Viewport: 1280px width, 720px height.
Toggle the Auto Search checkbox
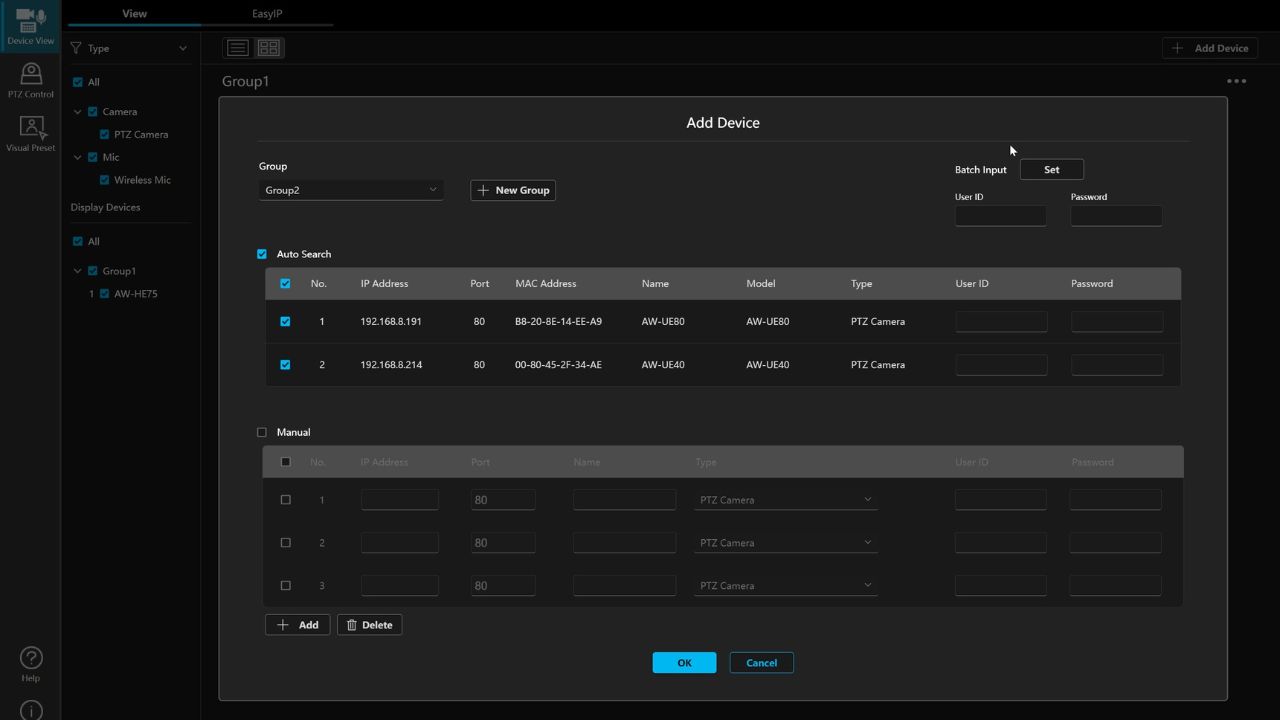point(262,254)
